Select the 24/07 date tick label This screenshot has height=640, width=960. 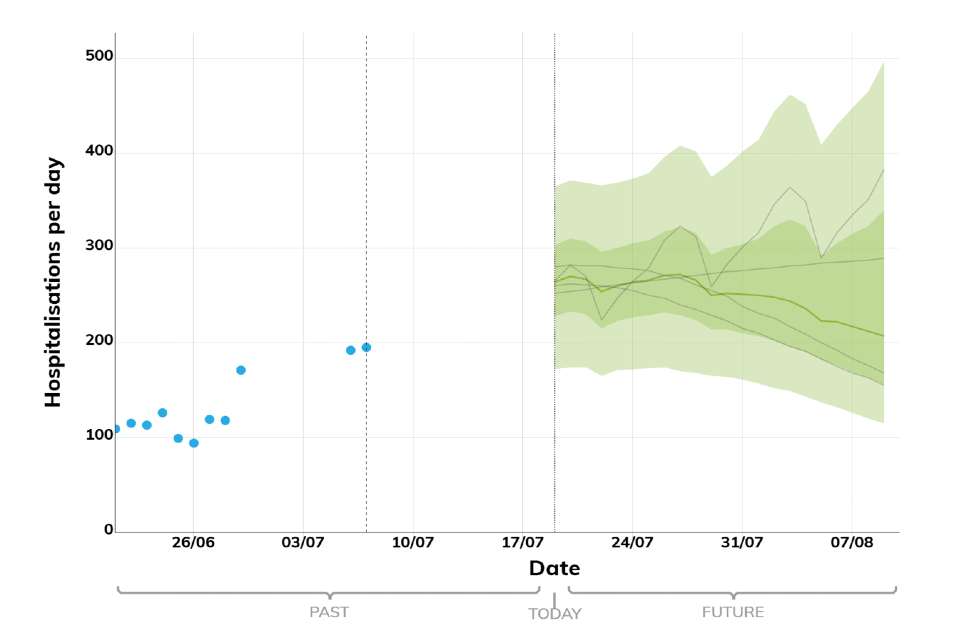coord(632,543)
